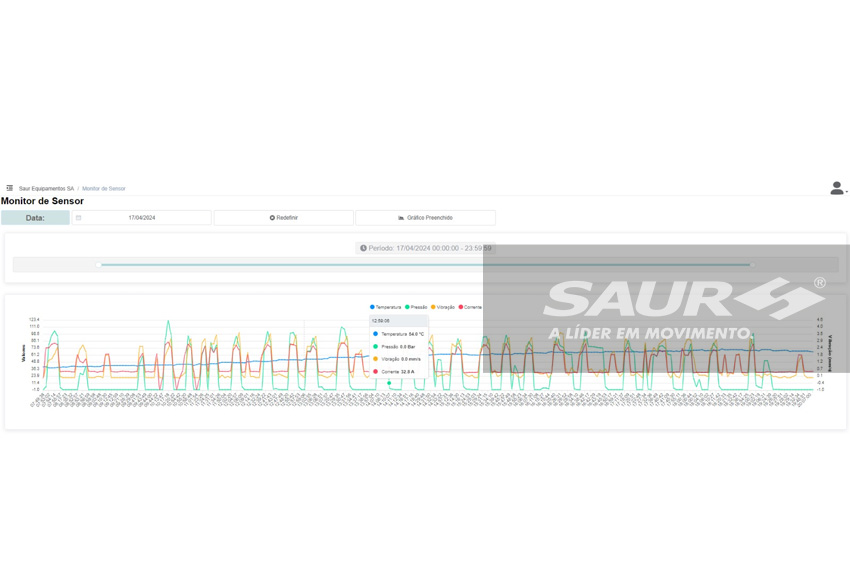Toggle Temperatura series in chart legend
This screenshot has width=850, height=564.
385,307
